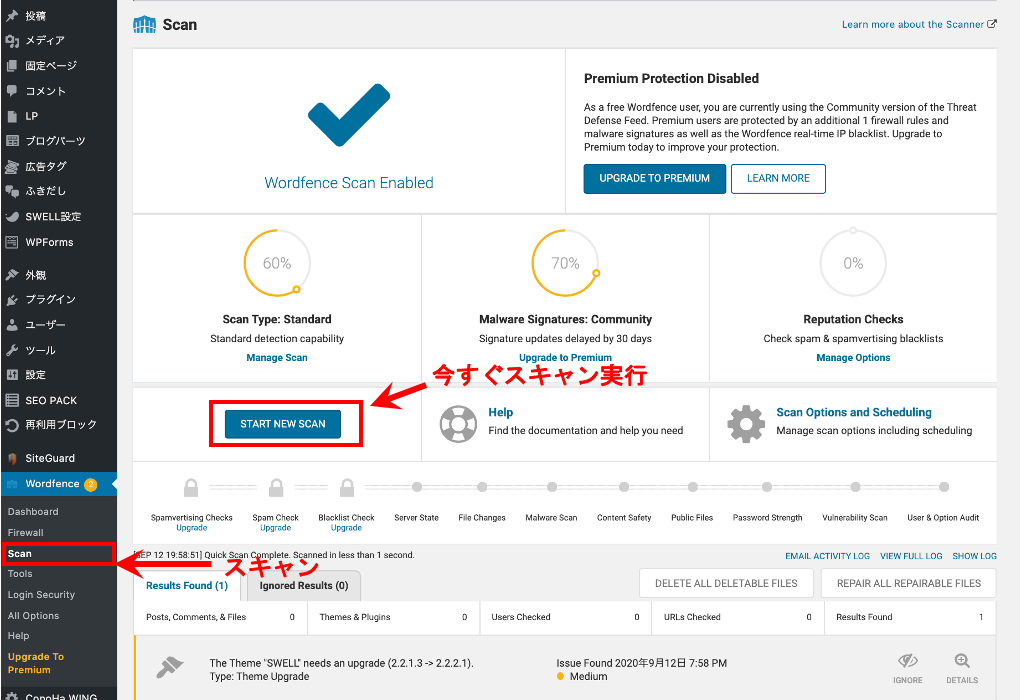Open コメント comment bubble icon
Image resolution: width=1020 pixels, height=700 pixels.
pyautogui.click(x=12, y=91)
